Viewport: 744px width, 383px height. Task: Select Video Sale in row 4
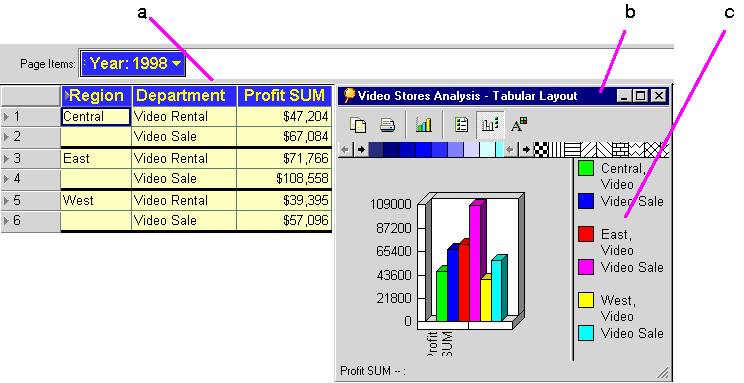184,178
